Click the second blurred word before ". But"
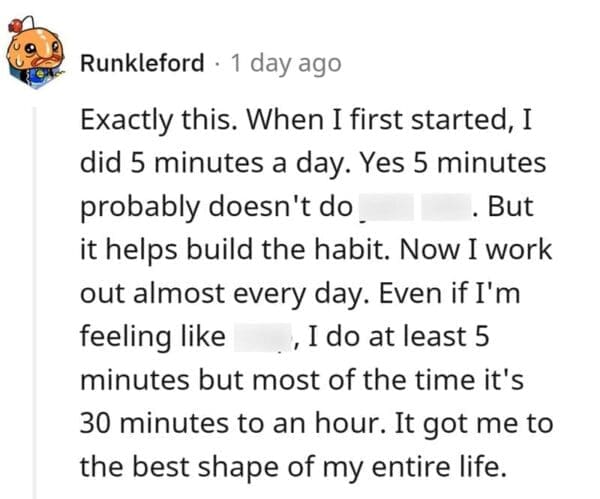Viewport: 600px width, 499px height. [446, 209]
